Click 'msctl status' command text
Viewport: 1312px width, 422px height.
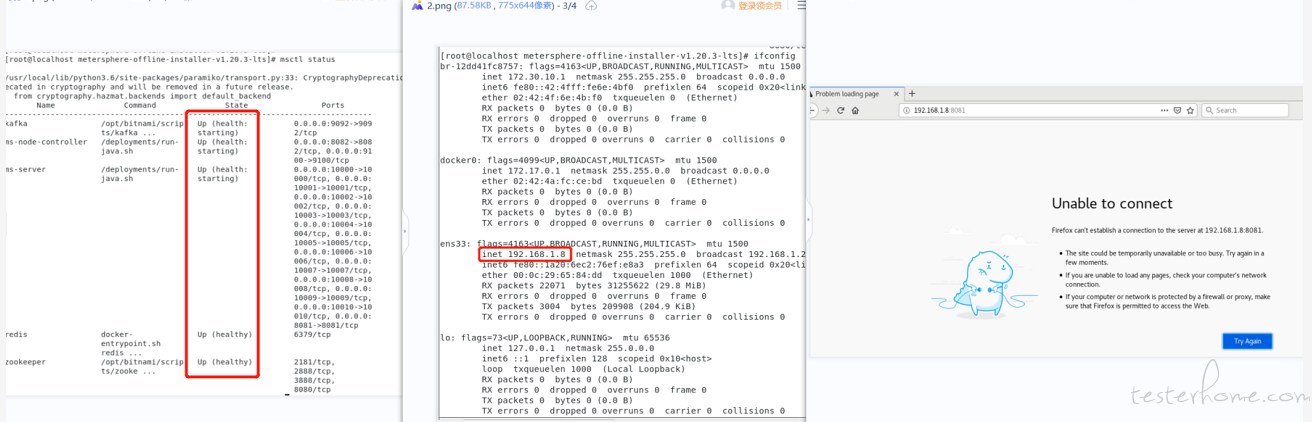pos(308,60)
